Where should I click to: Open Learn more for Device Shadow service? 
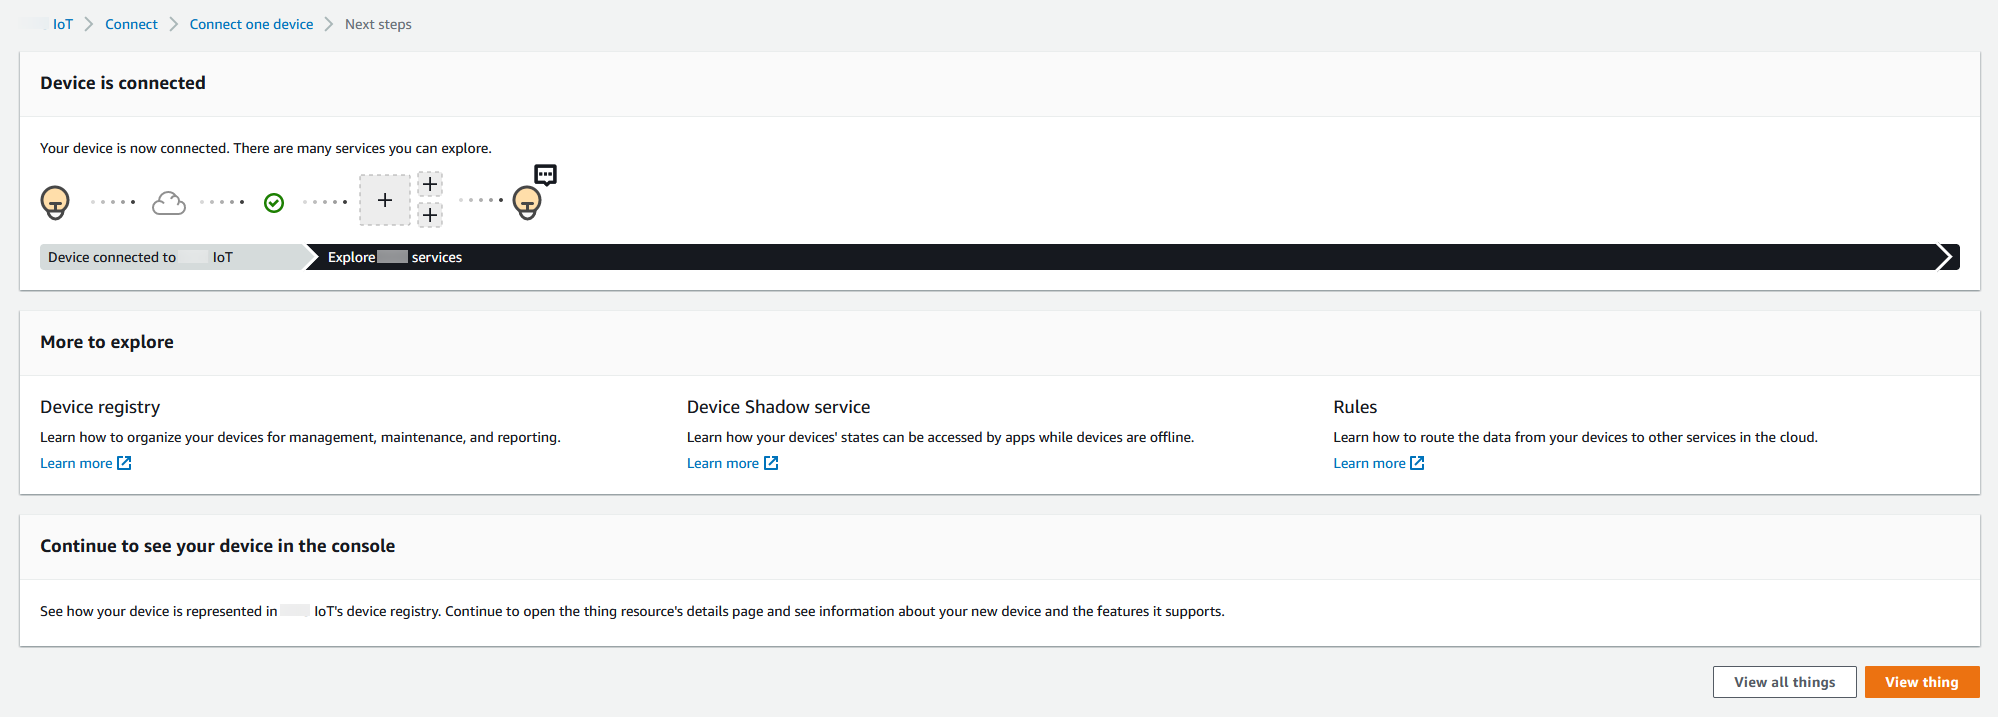pyautogui.click(x=722, y=463)
